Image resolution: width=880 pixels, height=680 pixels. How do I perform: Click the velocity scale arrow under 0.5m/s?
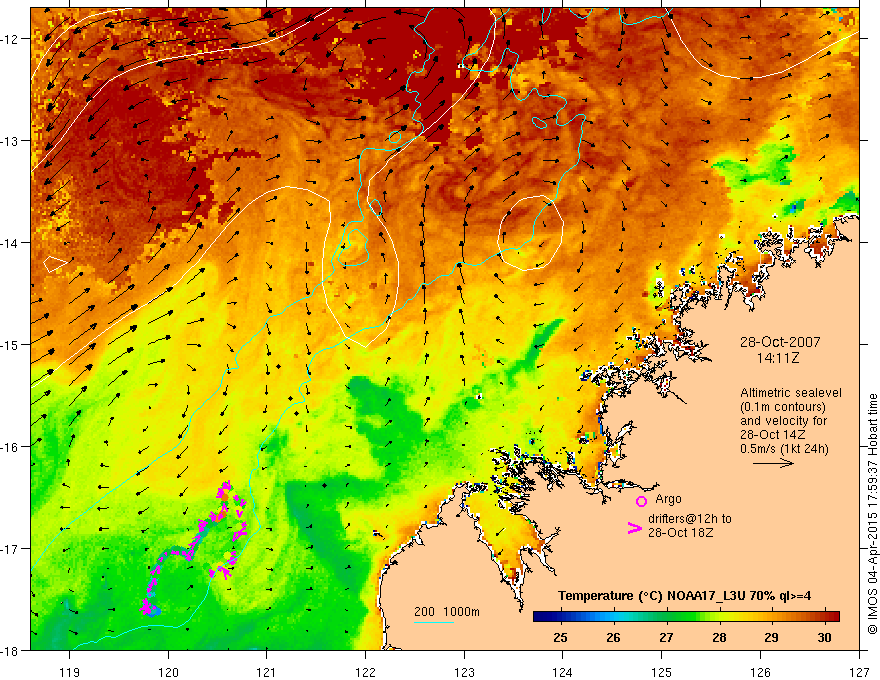click(773, 463)
